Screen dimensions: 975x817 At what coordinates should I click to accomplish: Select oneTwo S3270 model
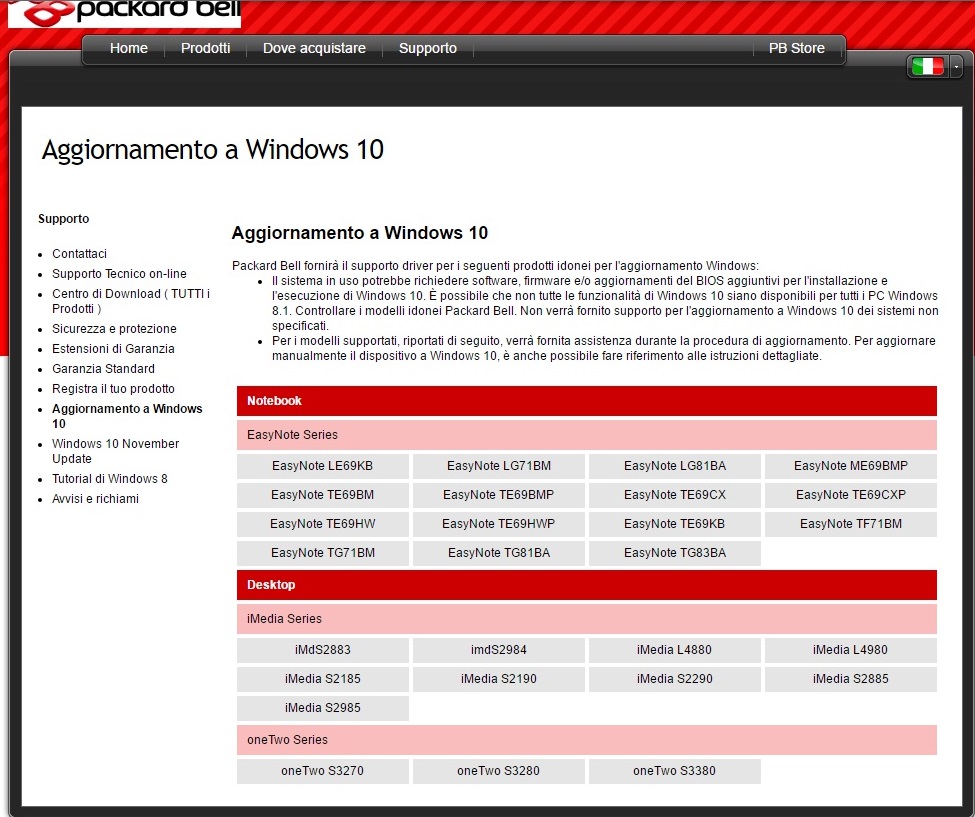(323, 771)
